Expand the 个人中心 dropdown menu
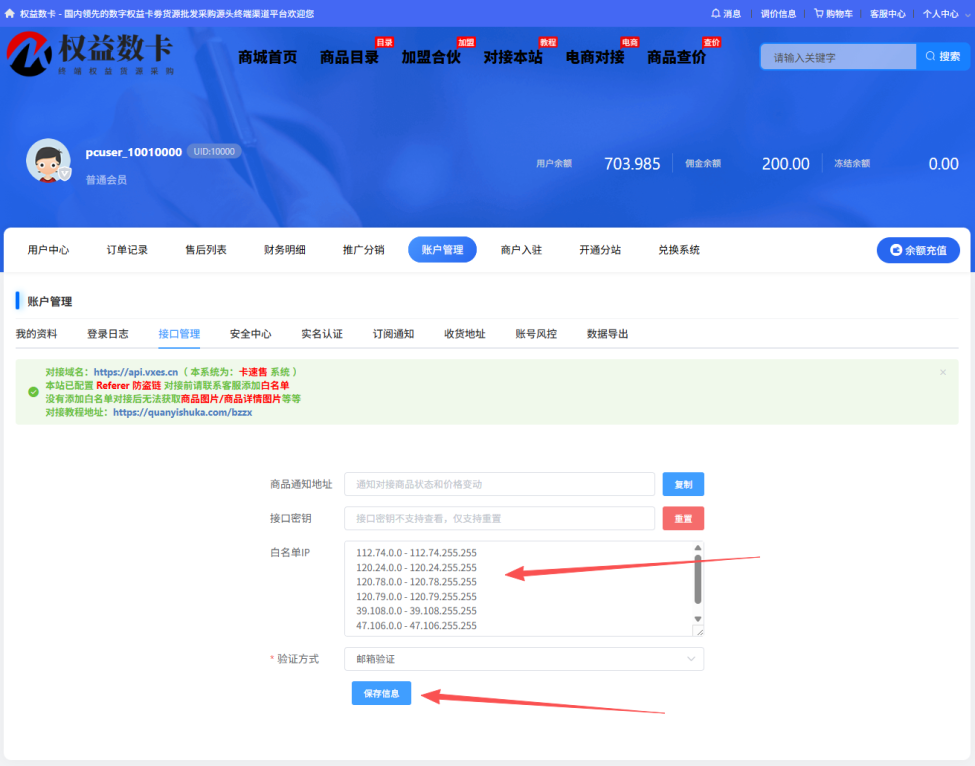 945,14
